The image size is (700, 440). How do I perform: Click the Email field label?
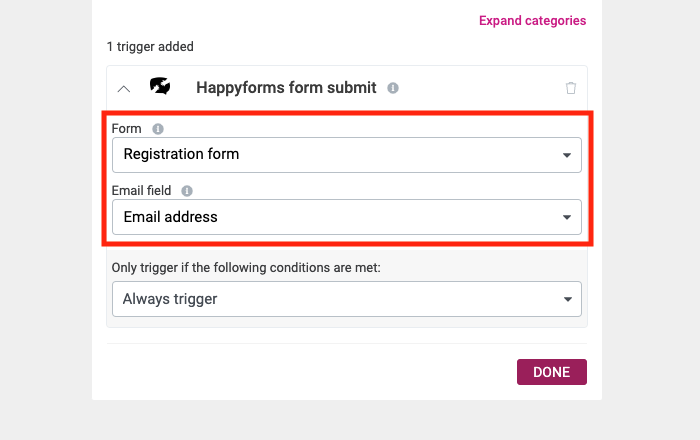[141, 191]
